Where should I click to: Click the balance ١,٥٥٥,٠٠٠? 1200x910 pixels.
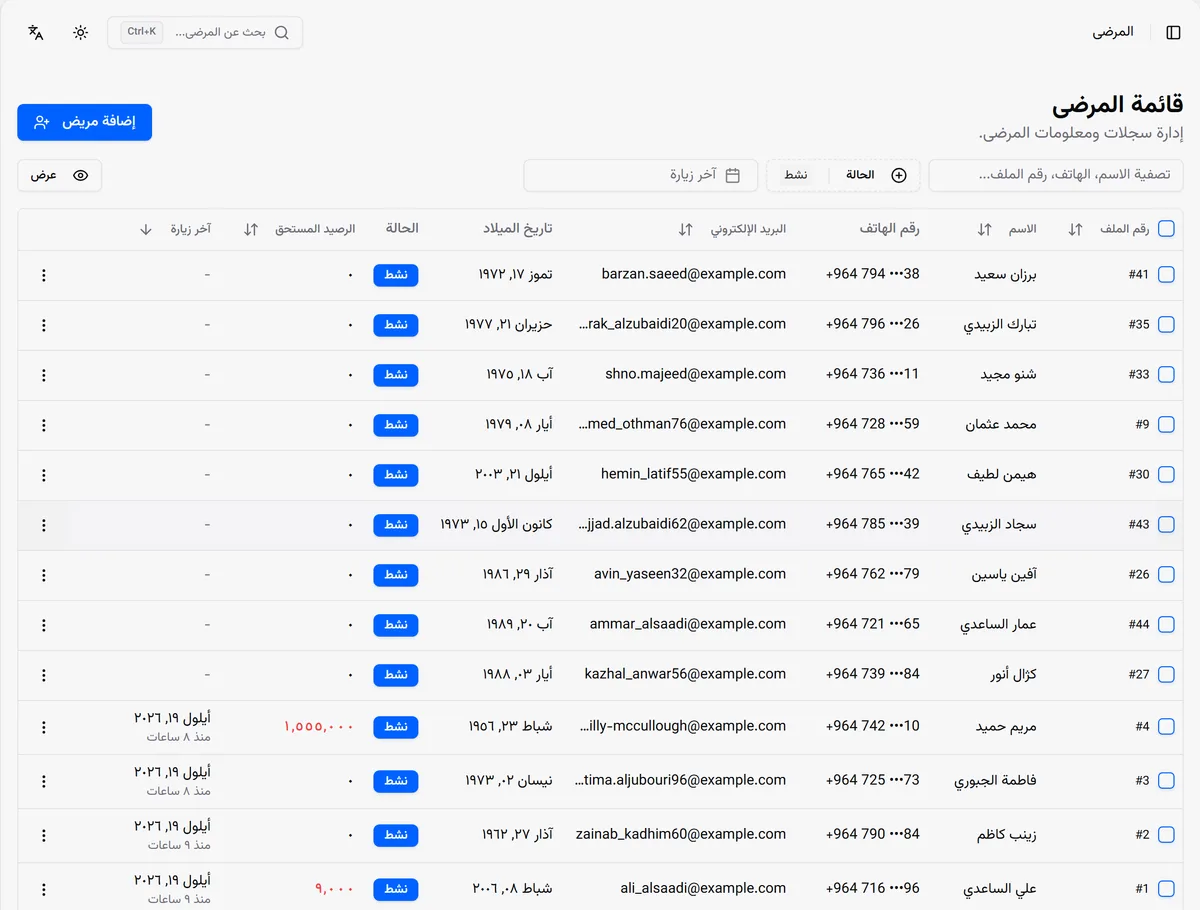(319, 726)
